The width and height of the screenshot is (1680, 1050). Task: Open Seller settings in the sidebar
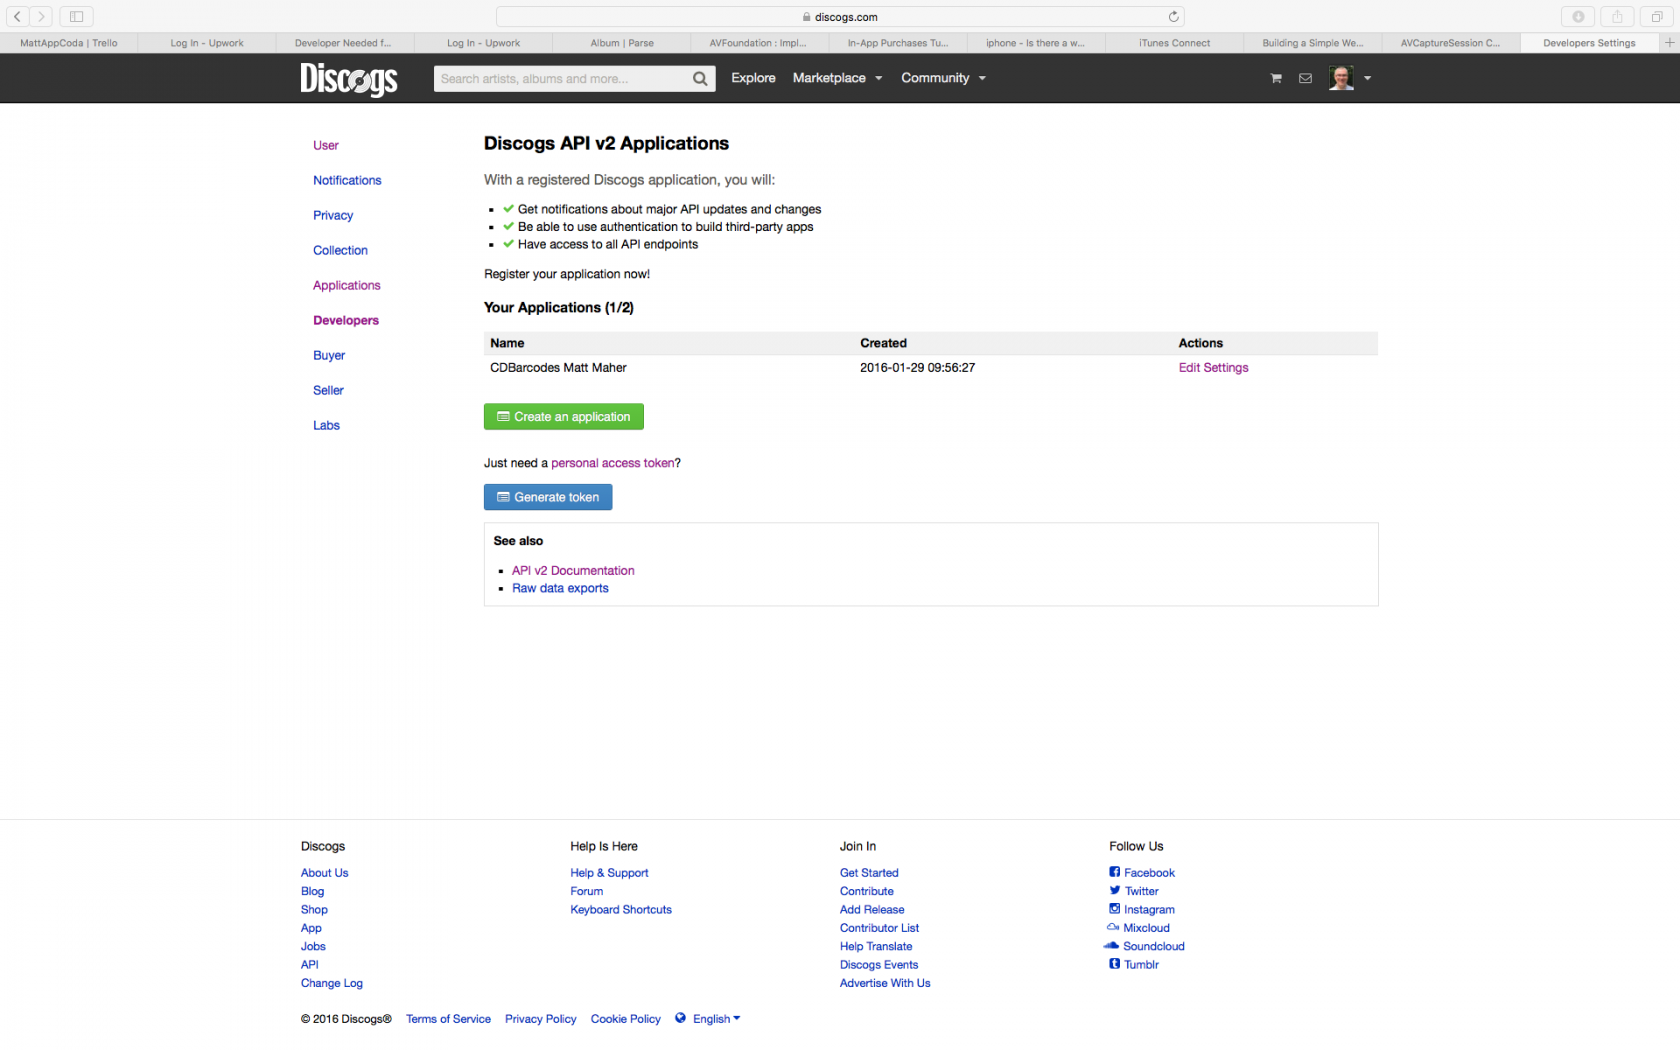(x=328, y=390)
